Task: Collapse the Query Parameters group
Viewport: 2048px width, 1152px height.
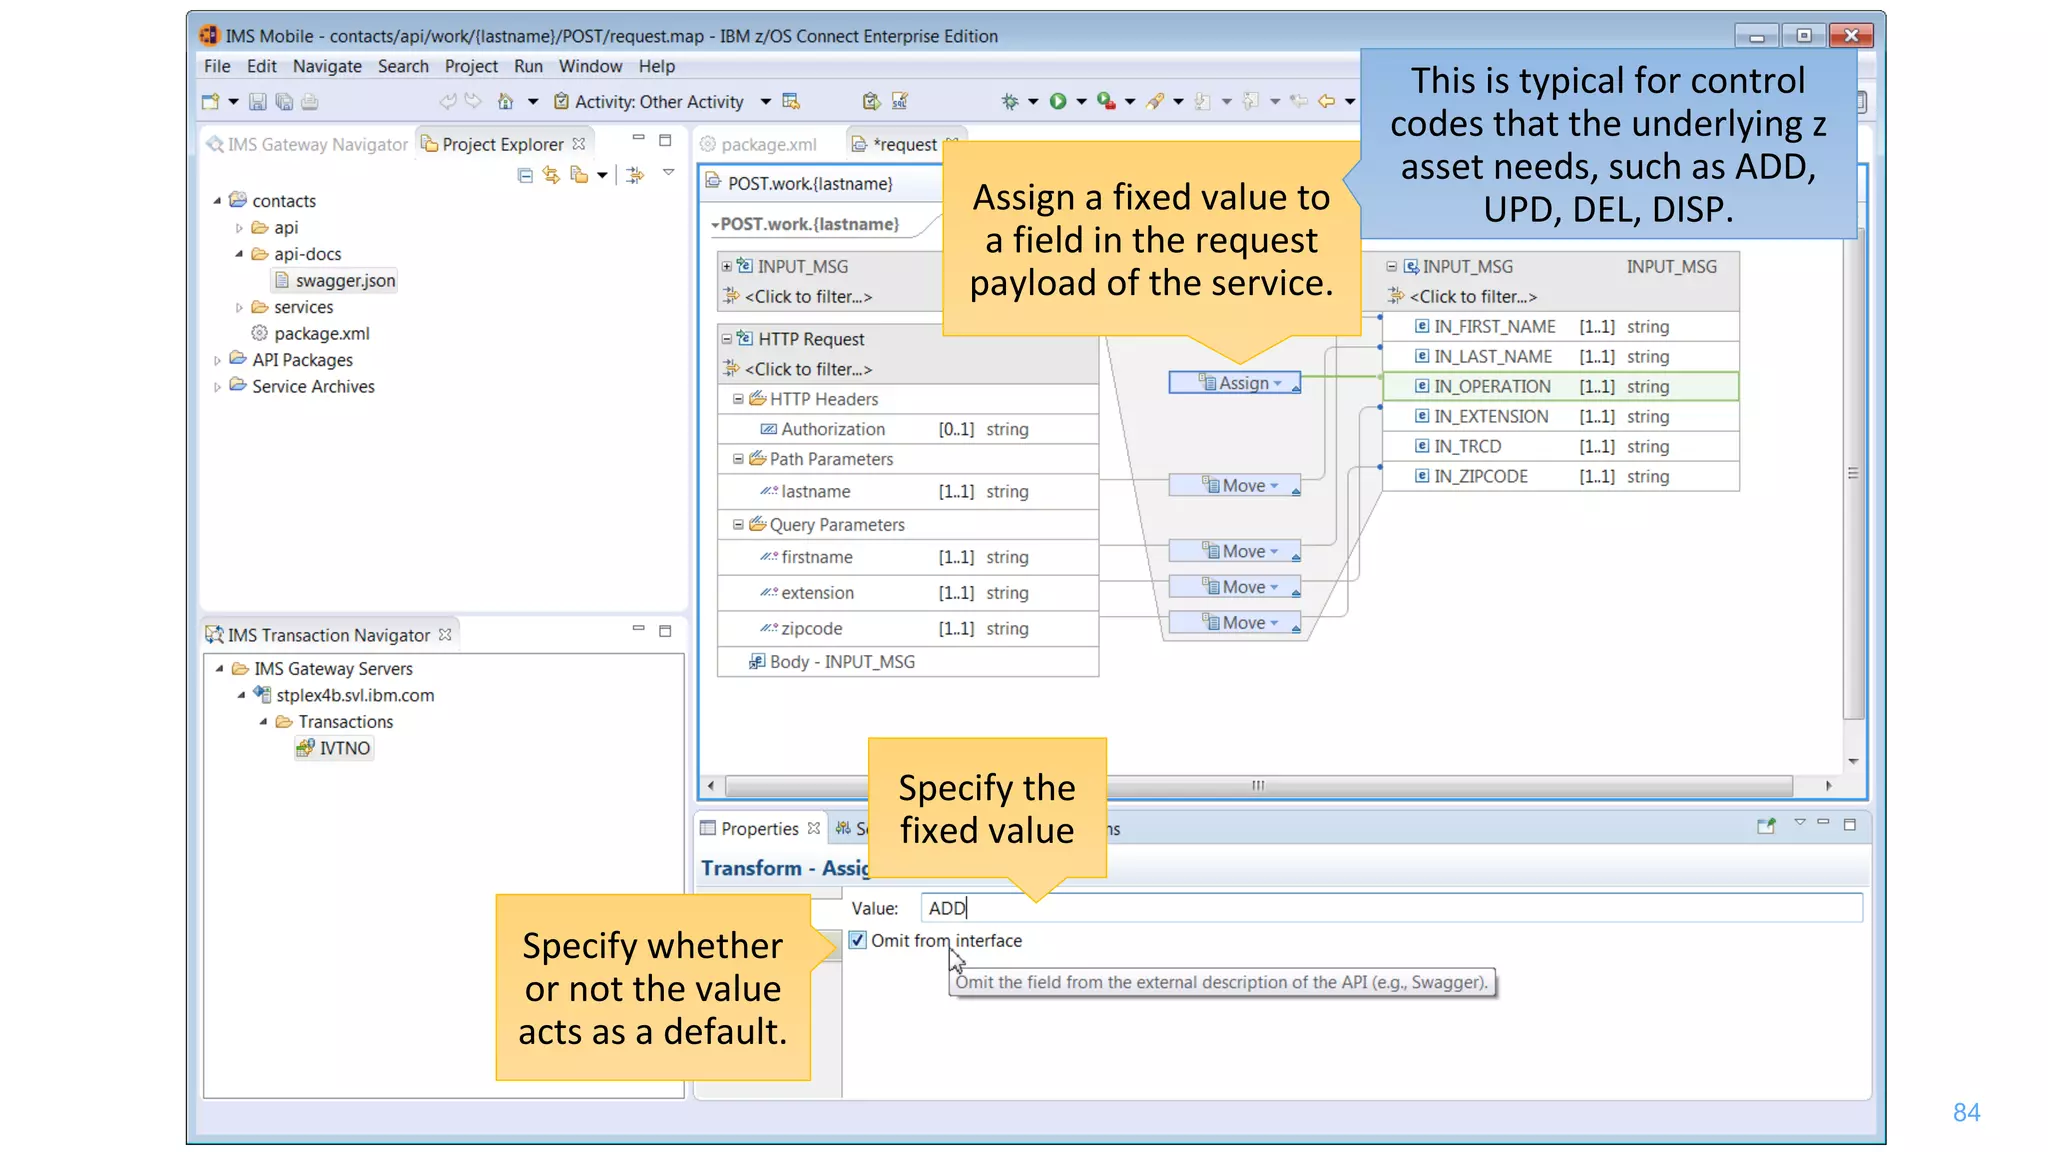Action: (x=738, y=524)
